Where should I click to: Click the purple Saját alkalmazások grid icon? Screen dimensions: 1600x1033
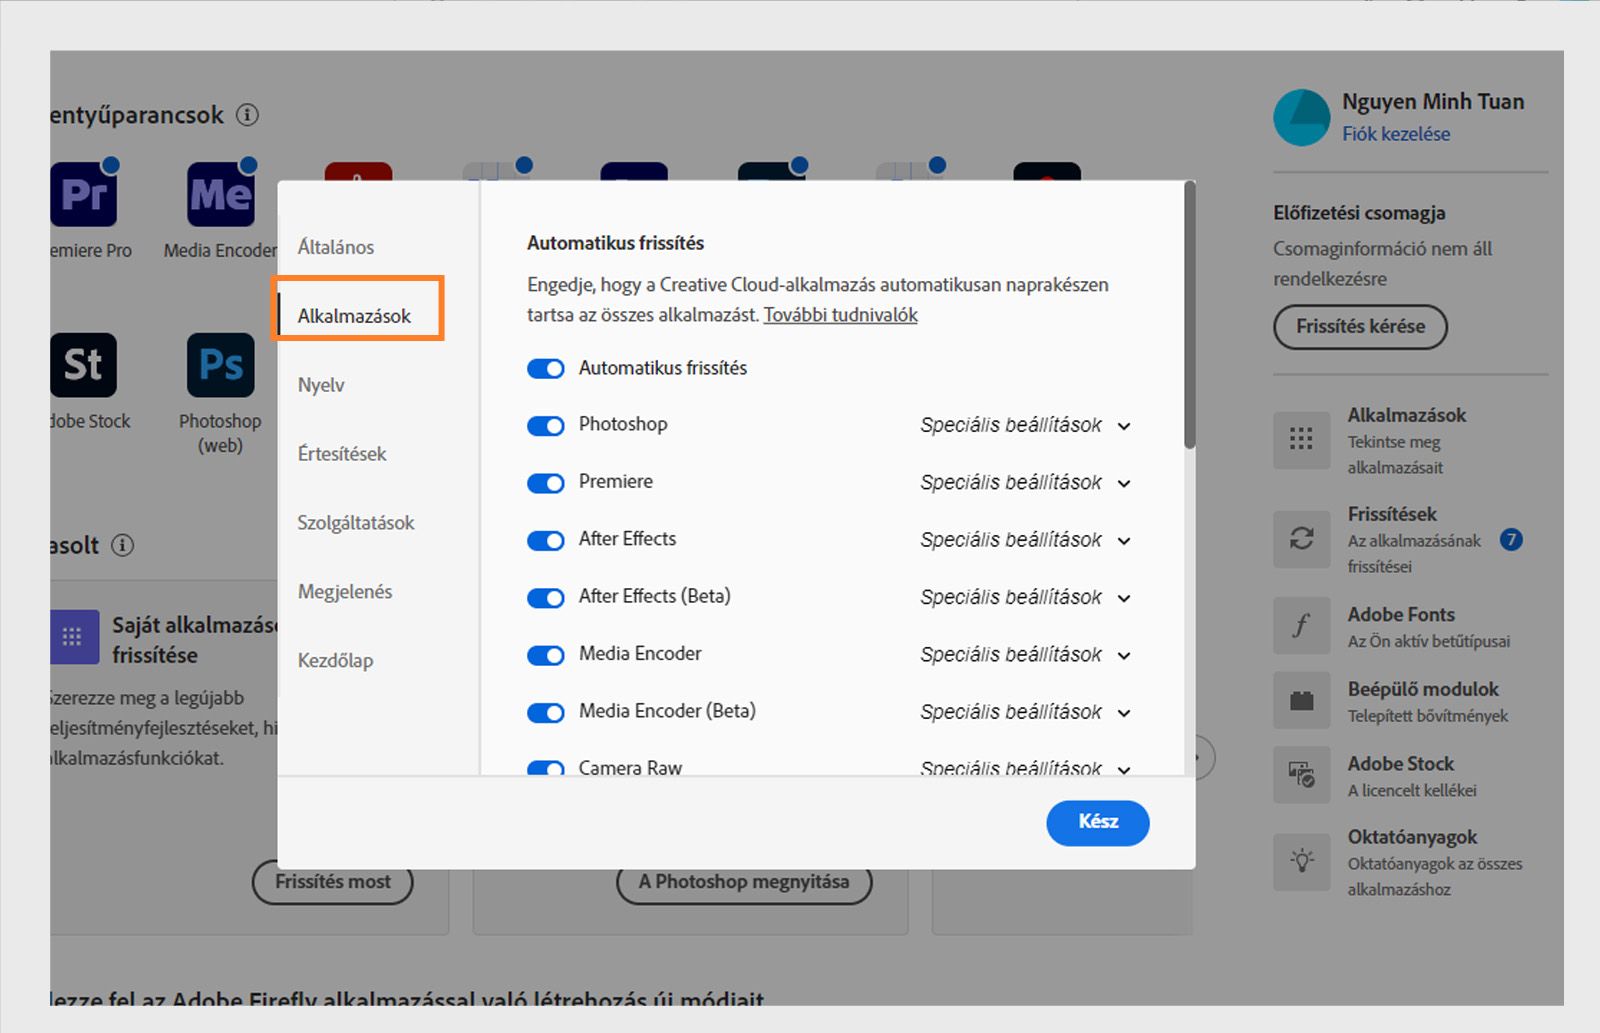(x=75, y=637)
